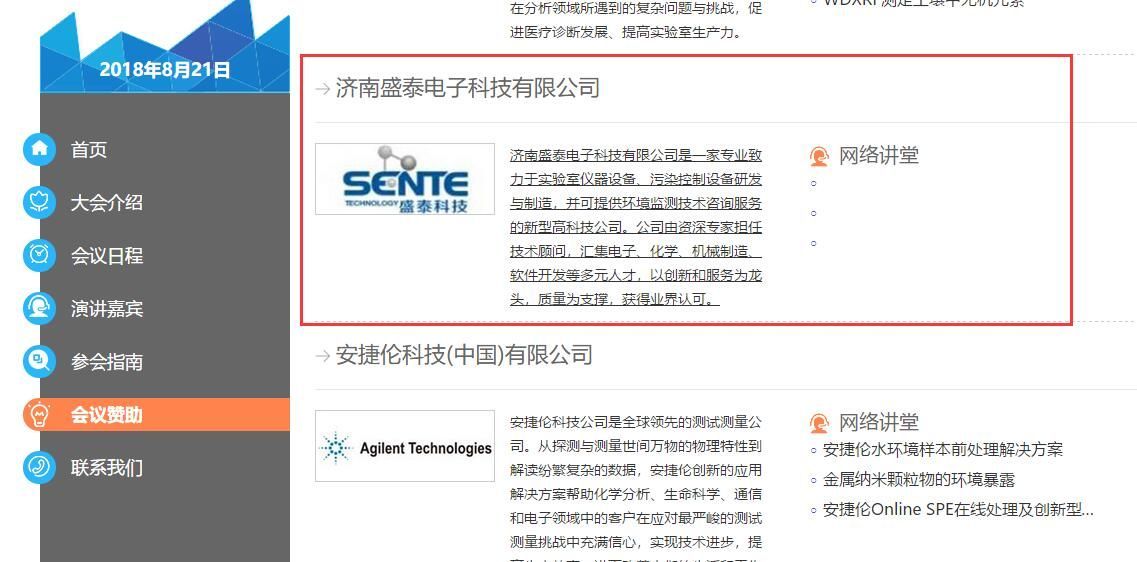This screenshot has height=562, width=1137.
Task: Open the underlined 济南盛泰 company description
Action: coord(636,227)
